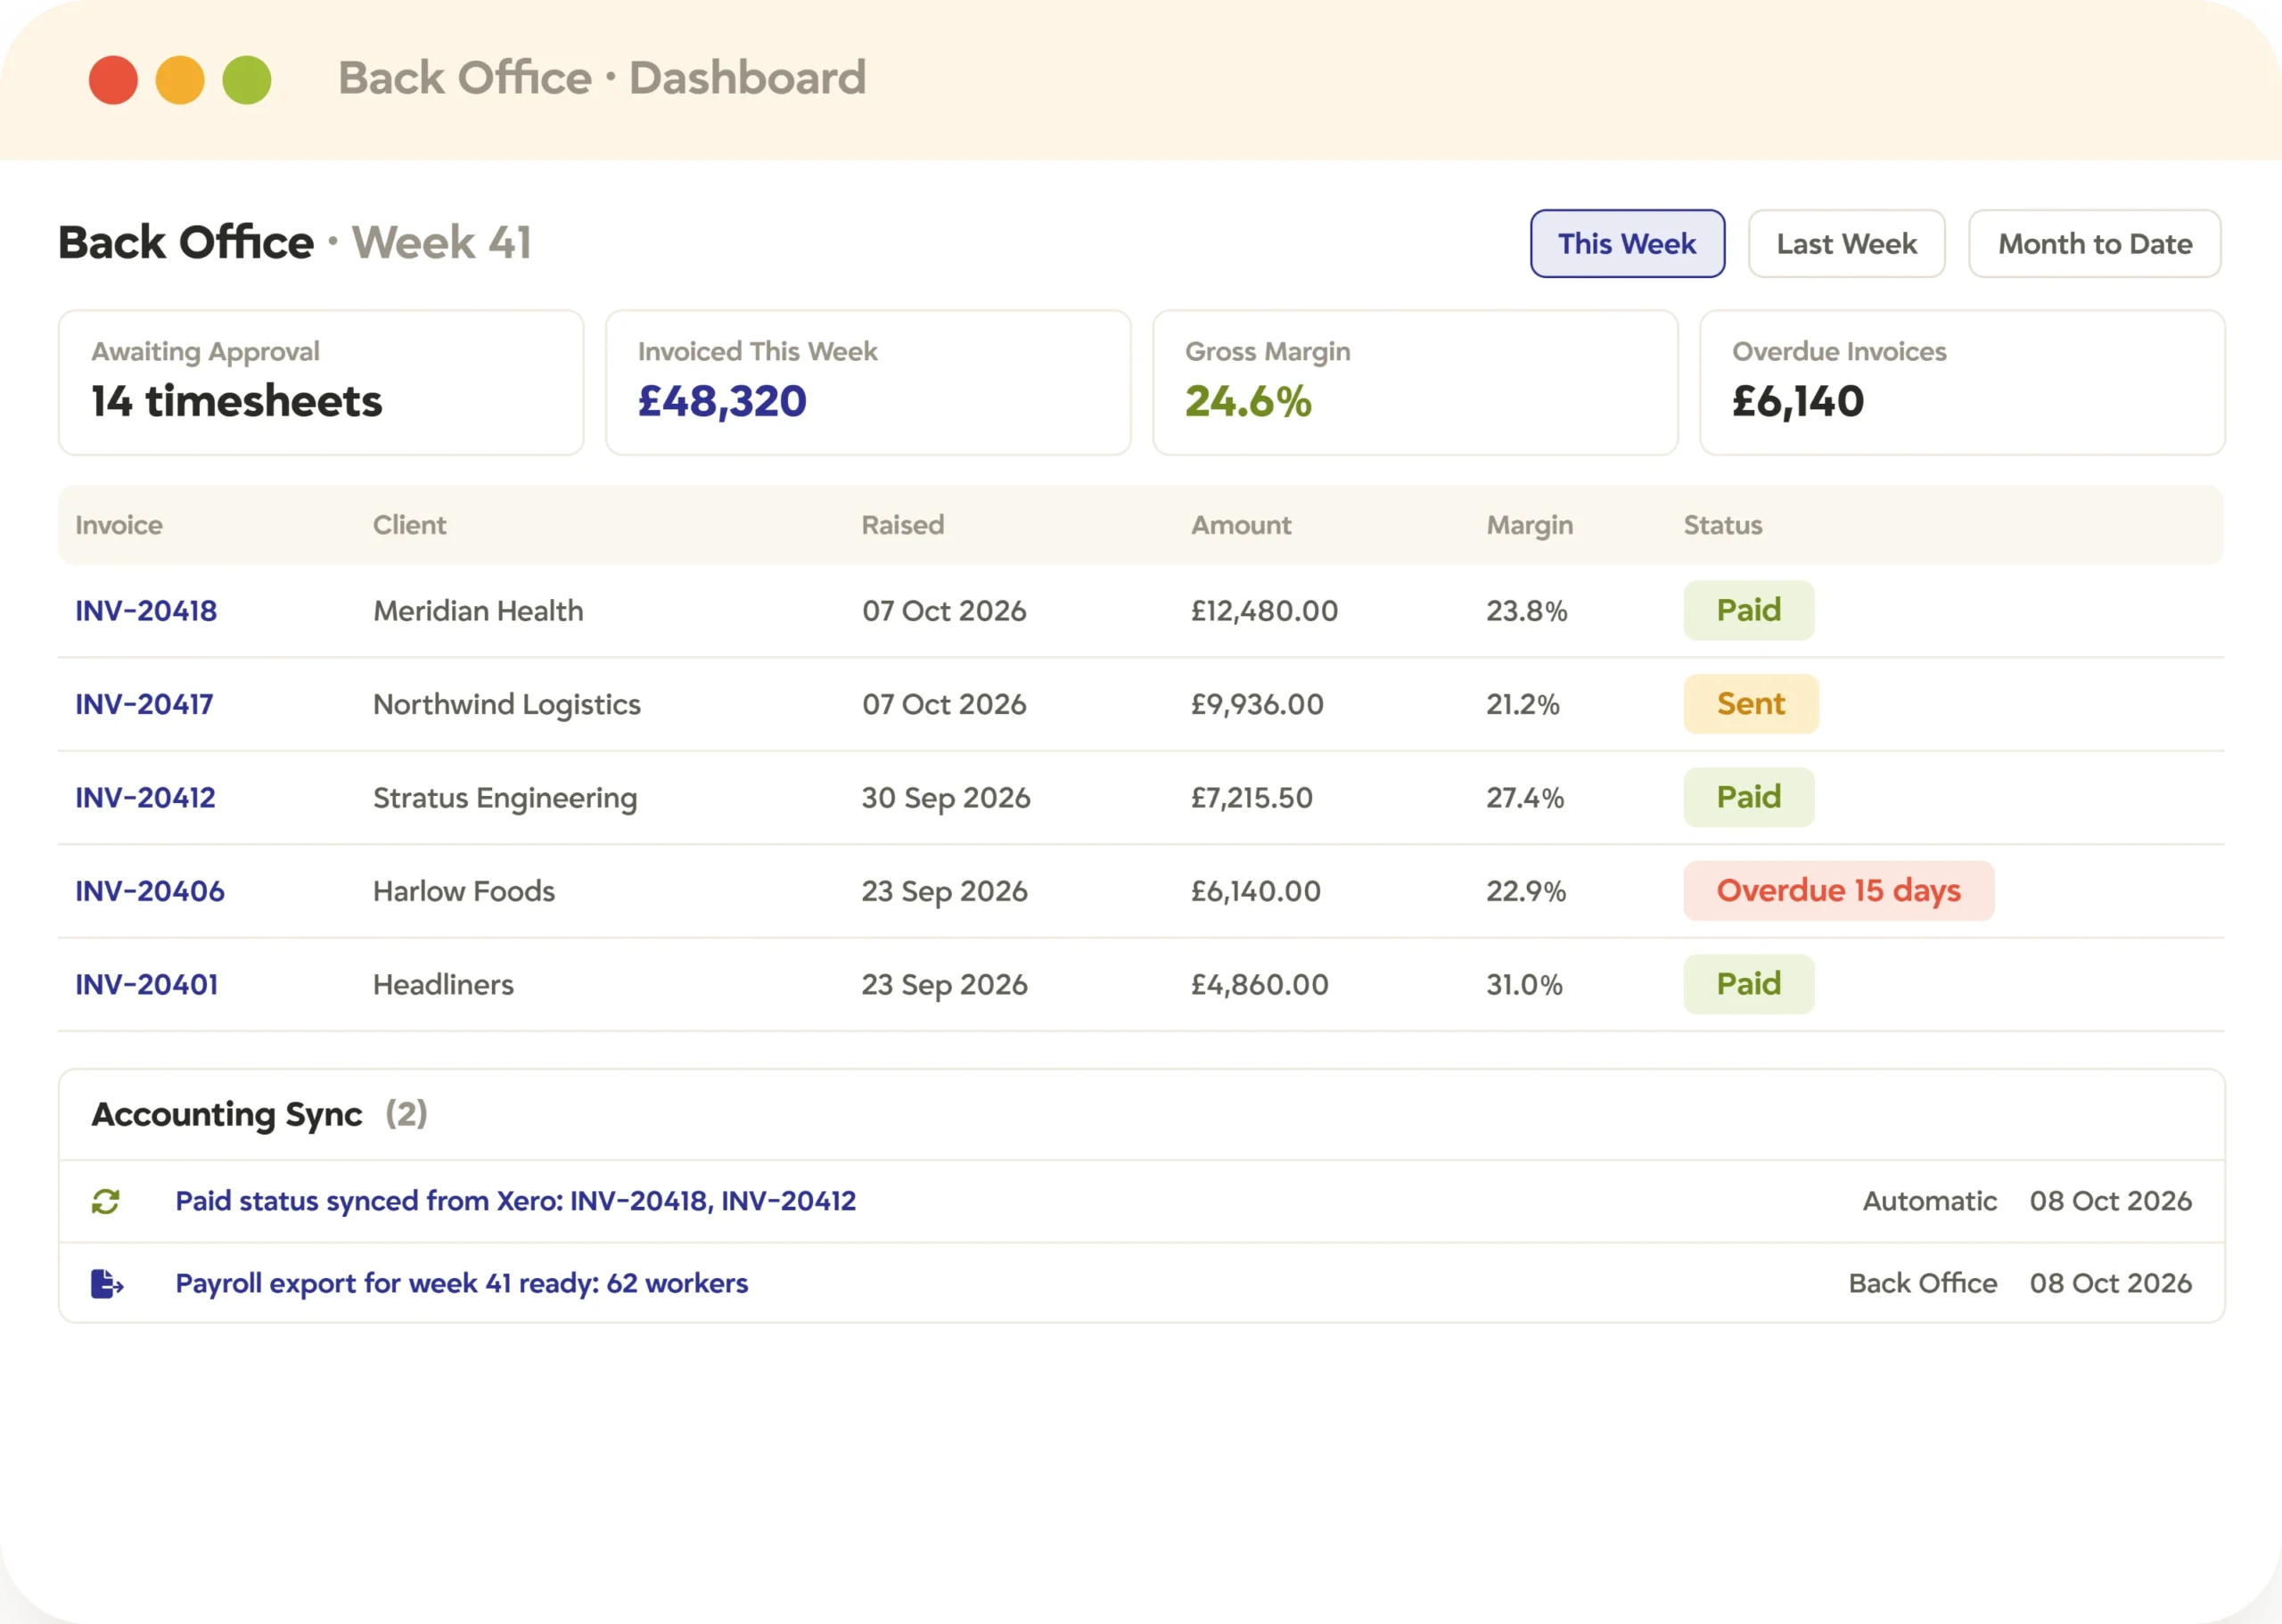Click the £9,936.00 amount cell
Screen dimensions: 2282x1624
[1257, 704]
